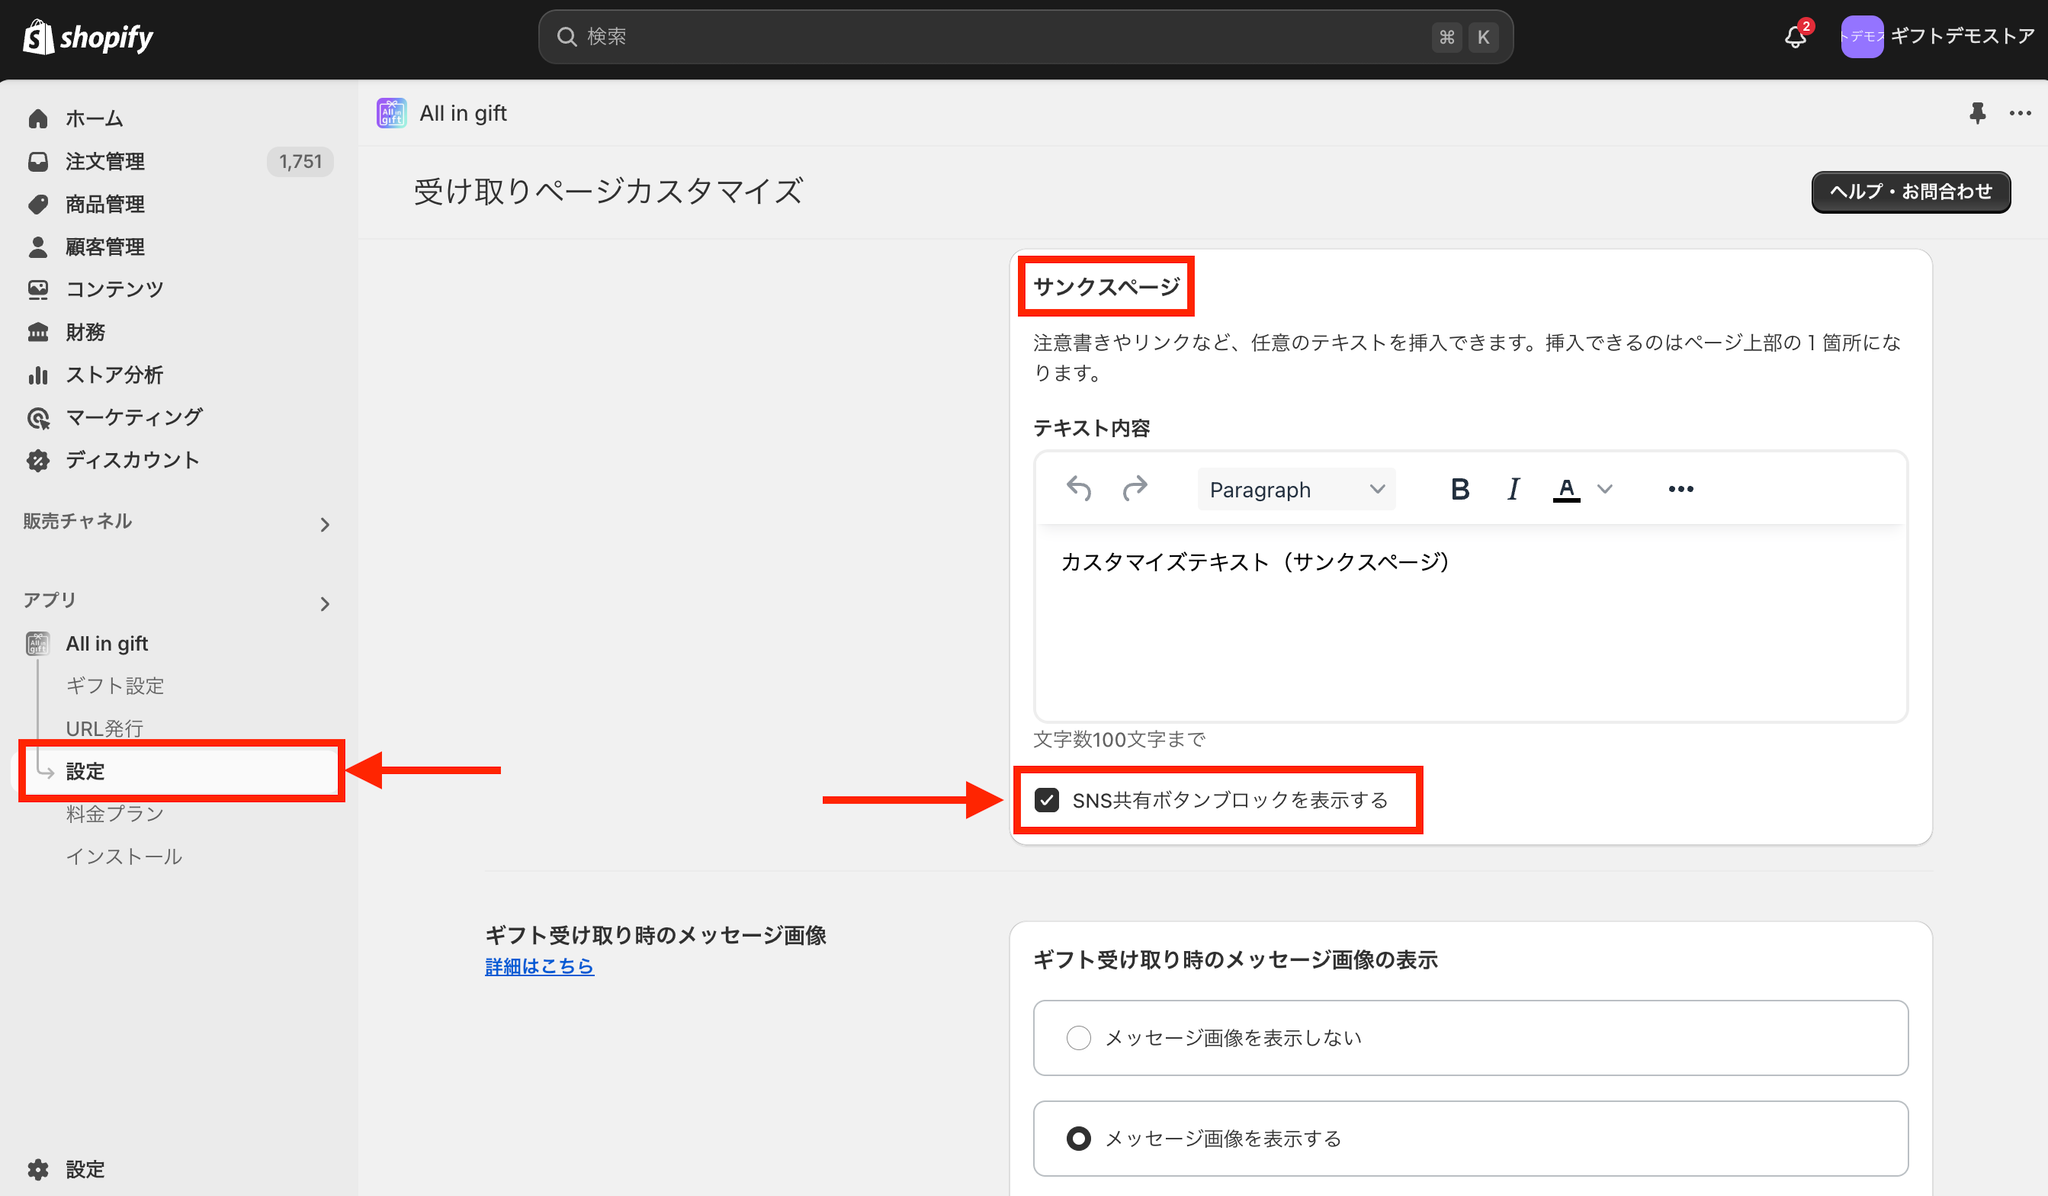
Task: Show more editor formatting options
Action: [1680, 489]
